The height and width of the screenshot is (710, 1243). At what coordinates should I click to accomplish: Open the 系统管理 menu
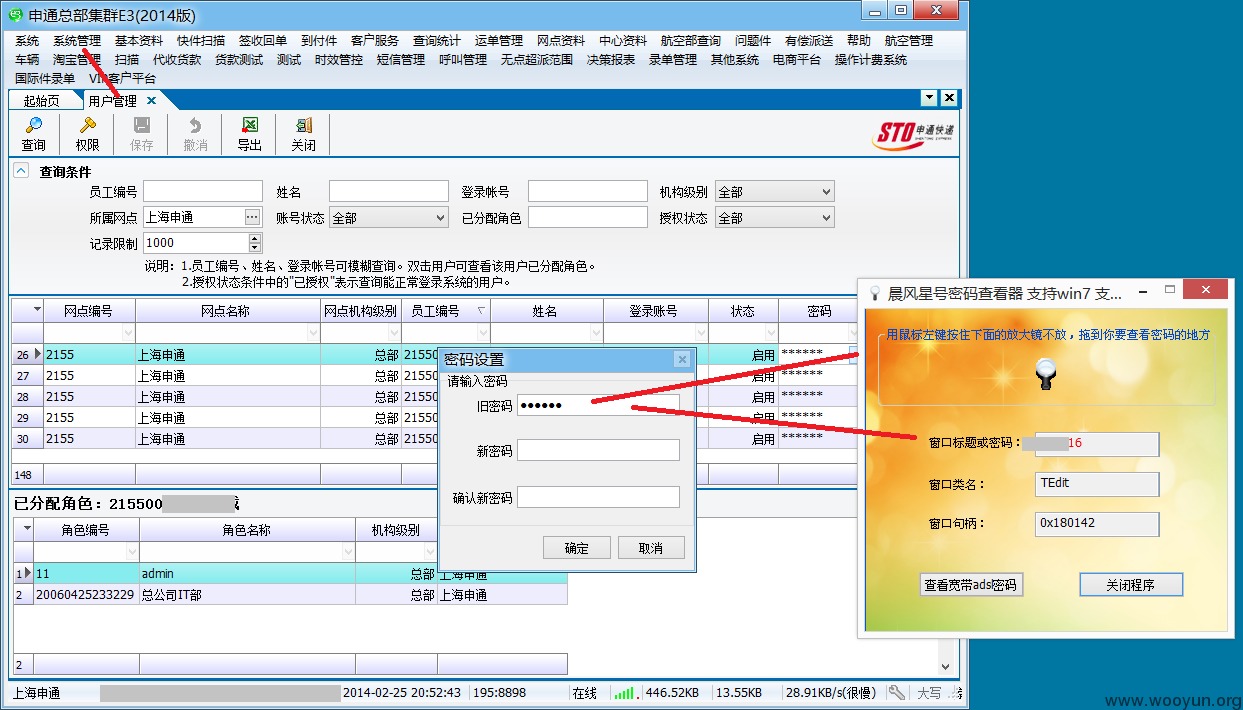pyautogui.click(x=77, y=41)
